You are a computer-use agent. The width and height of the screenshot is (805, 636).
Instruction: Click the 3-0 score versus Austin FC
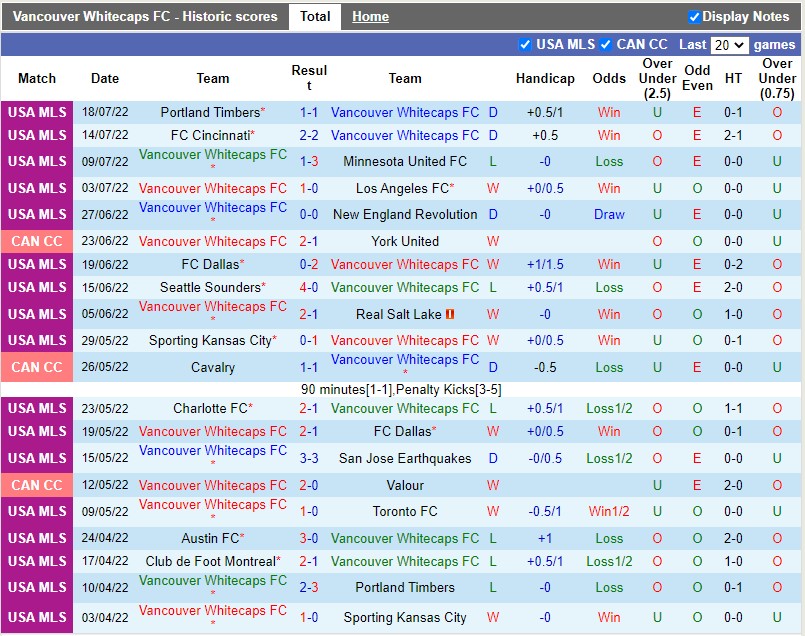coord(309,538)
